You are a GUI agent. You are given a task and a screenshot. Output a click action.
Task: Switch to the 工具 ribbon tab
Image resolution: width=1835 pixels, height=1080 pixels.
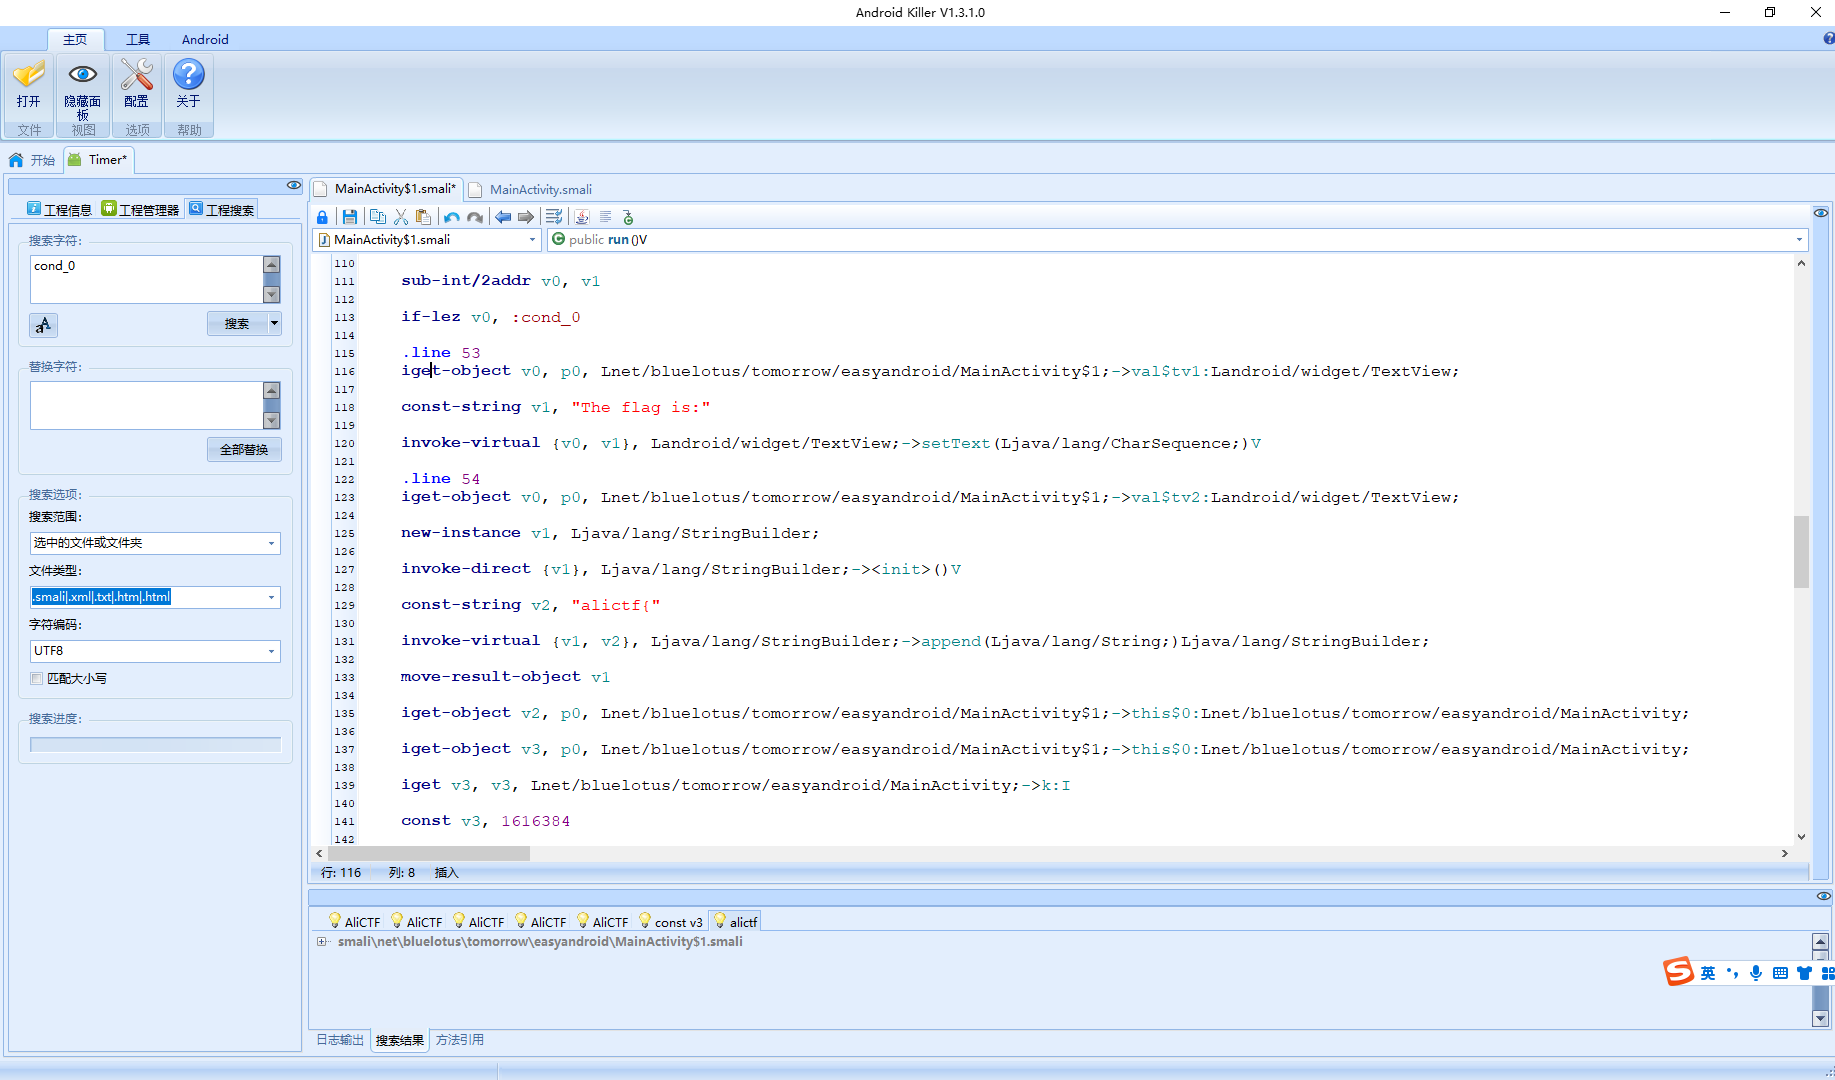click(x=138, y=39)
